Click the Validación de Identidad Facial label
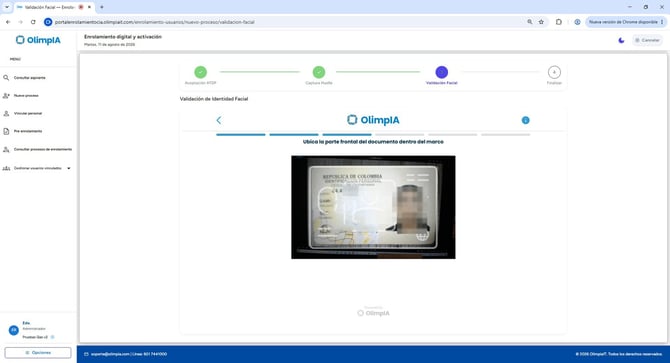The height and width of the screenshot is (363, 670). (x=214, y=99)
